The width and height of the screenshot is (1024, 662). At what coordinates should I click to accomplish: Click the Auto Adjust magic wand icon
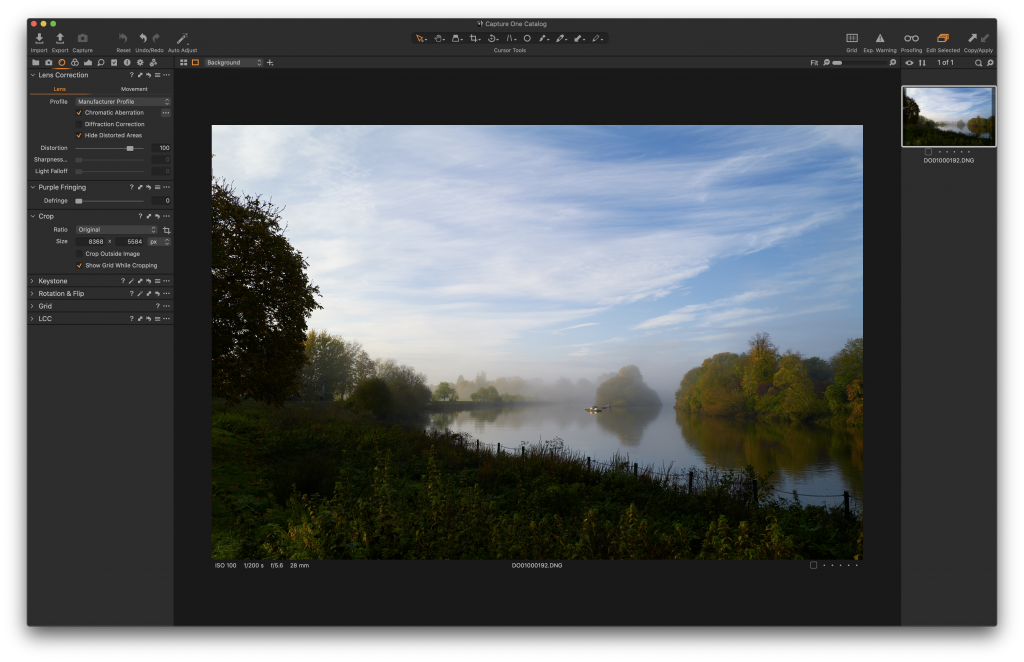tap(182, 39)
